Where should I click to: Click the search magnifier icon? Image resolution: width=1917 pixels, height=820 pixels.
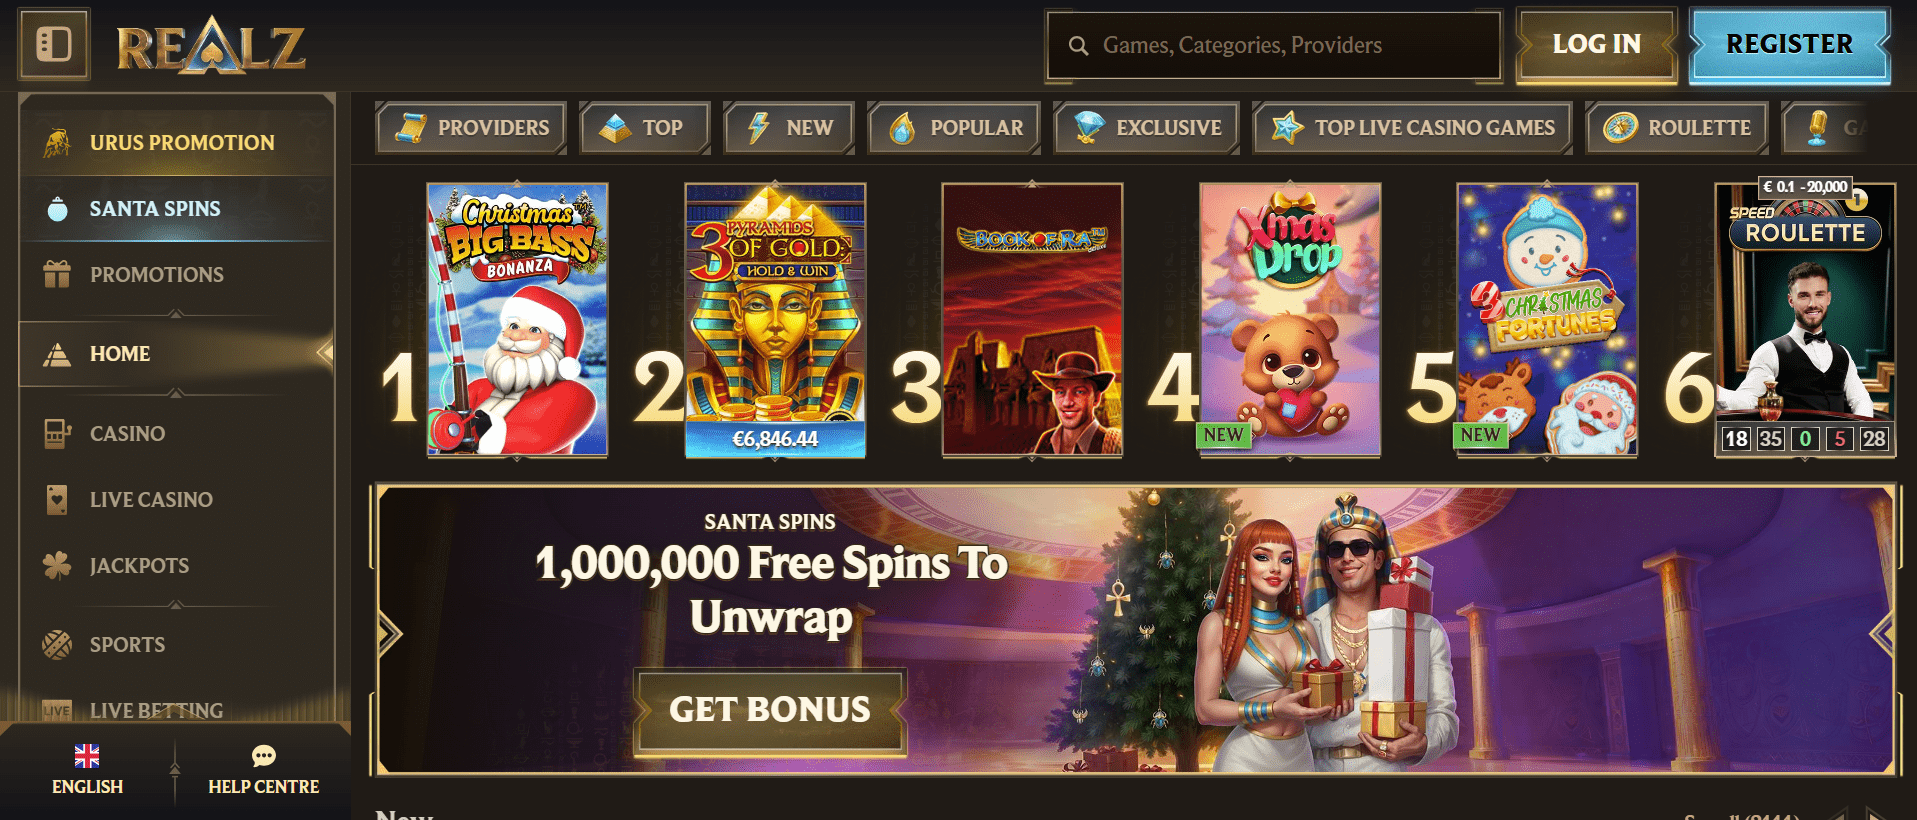click(x=1078, y=45)
